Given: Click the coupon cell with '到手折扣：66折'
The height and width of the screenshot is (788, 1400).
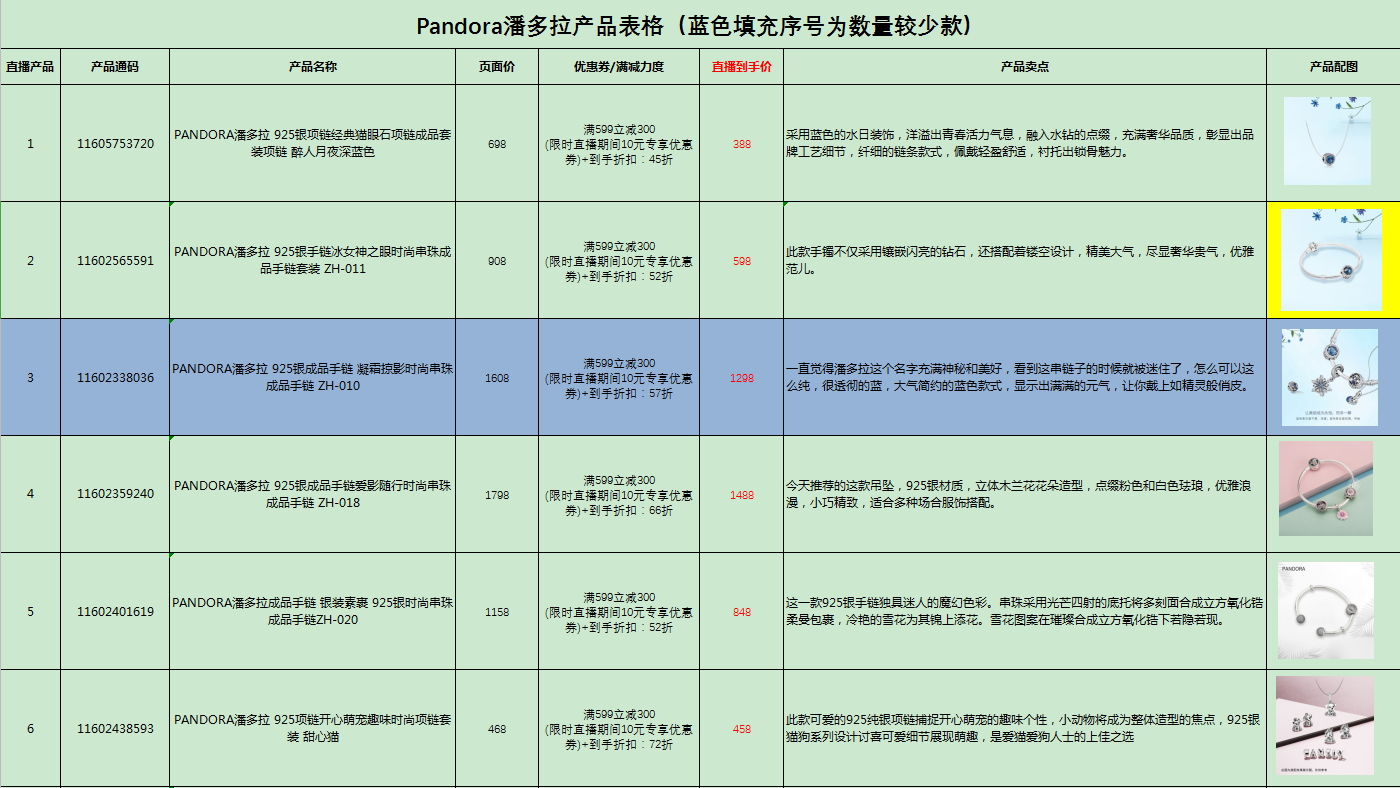Looking at the screenshot, I should click(x=619, y=494).
